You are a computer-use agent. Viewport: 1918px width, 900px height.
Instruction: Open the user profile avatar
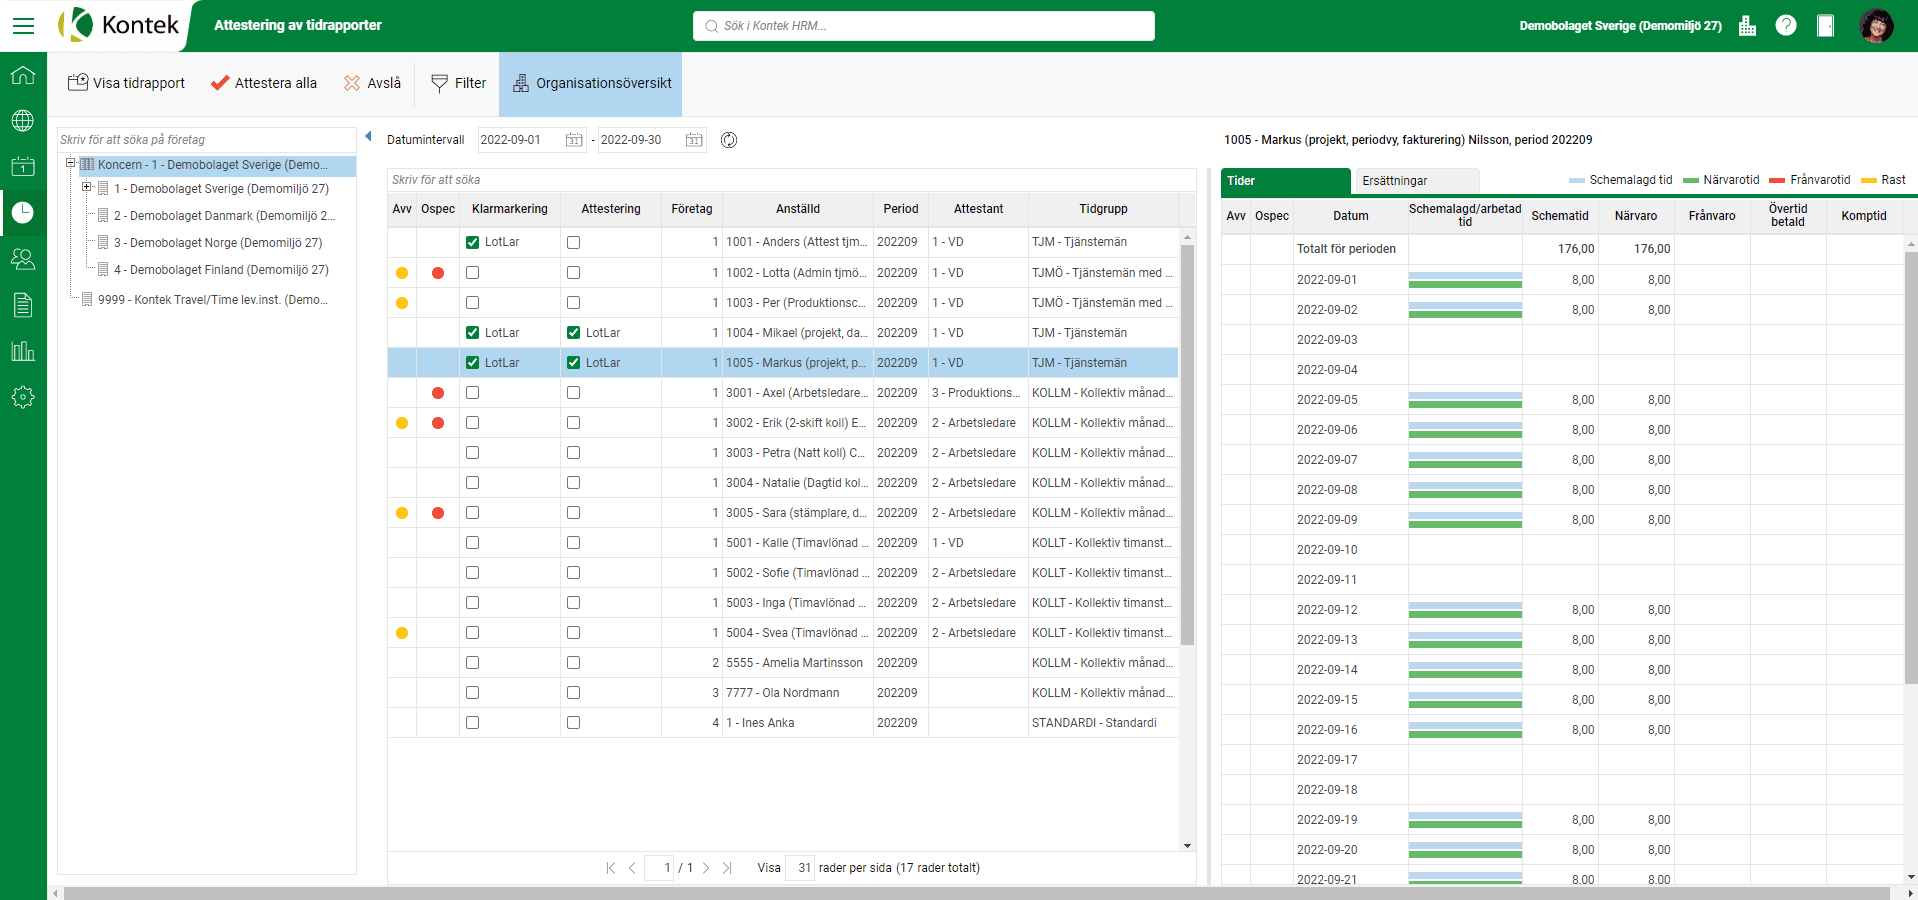coord(1876,26)
